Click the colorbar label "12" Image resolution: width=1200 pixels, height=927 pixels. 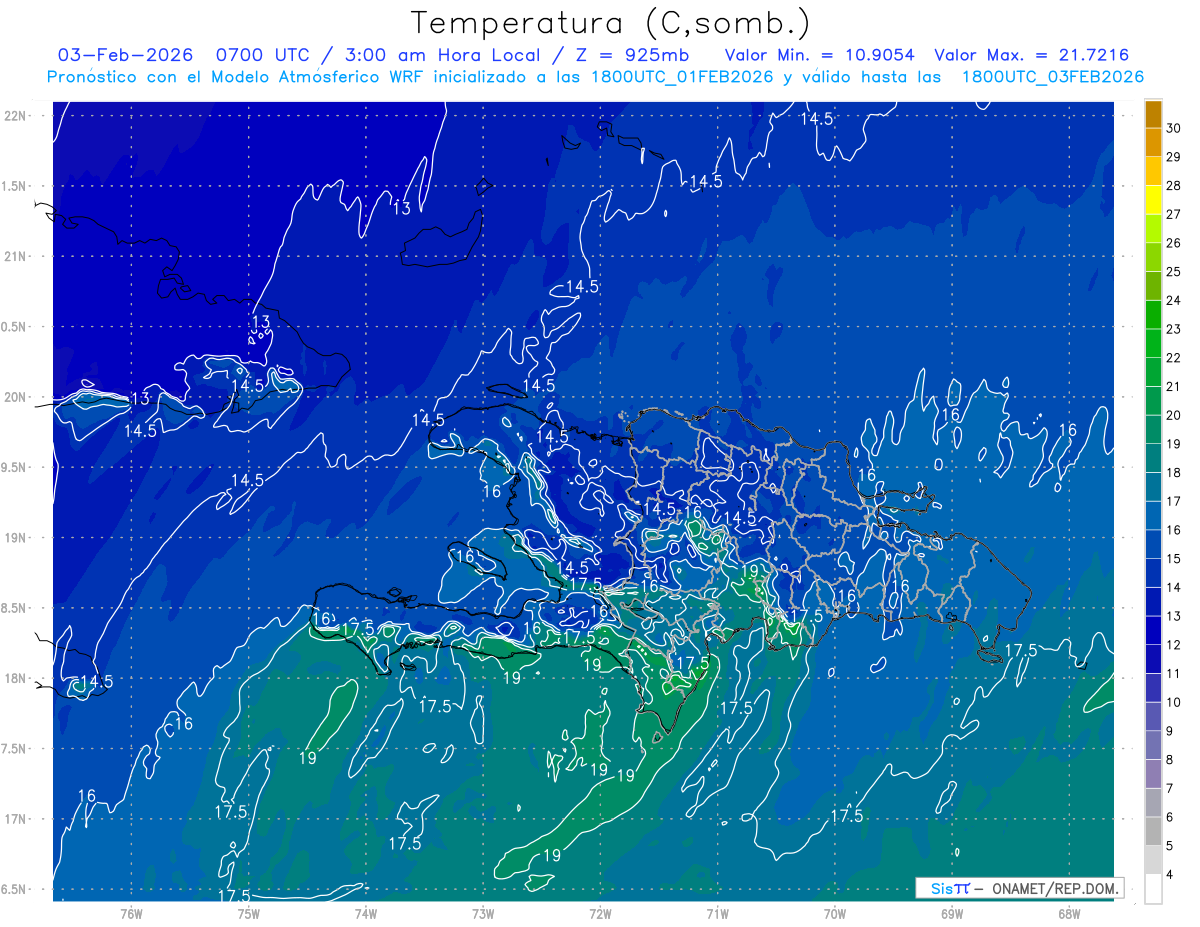tap(1174, 645)
